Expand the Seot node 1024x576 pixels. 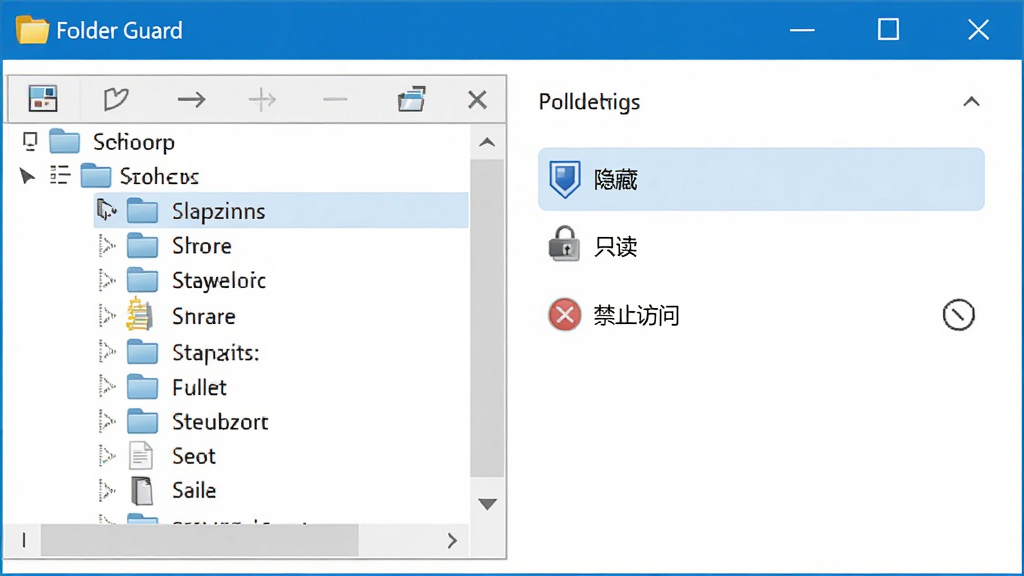tap(106, 456)
